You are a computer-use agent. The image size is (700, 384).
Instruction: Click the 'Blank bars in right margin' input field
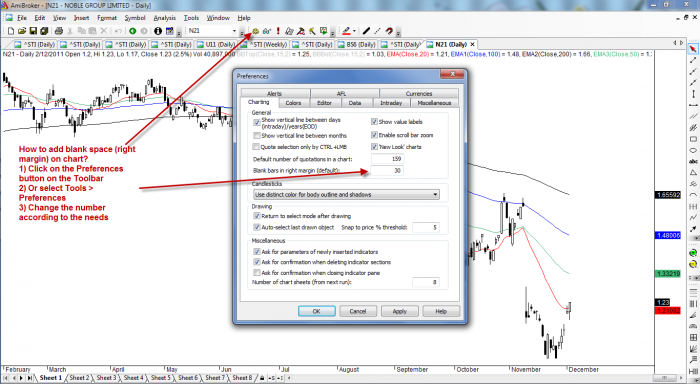tap(387, 171)
